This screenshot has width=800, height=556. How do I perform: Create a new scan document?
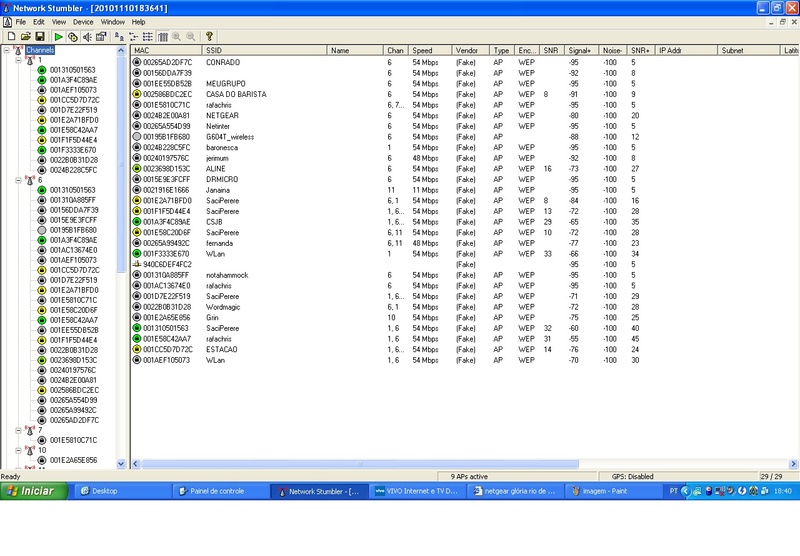coord(11,36)
